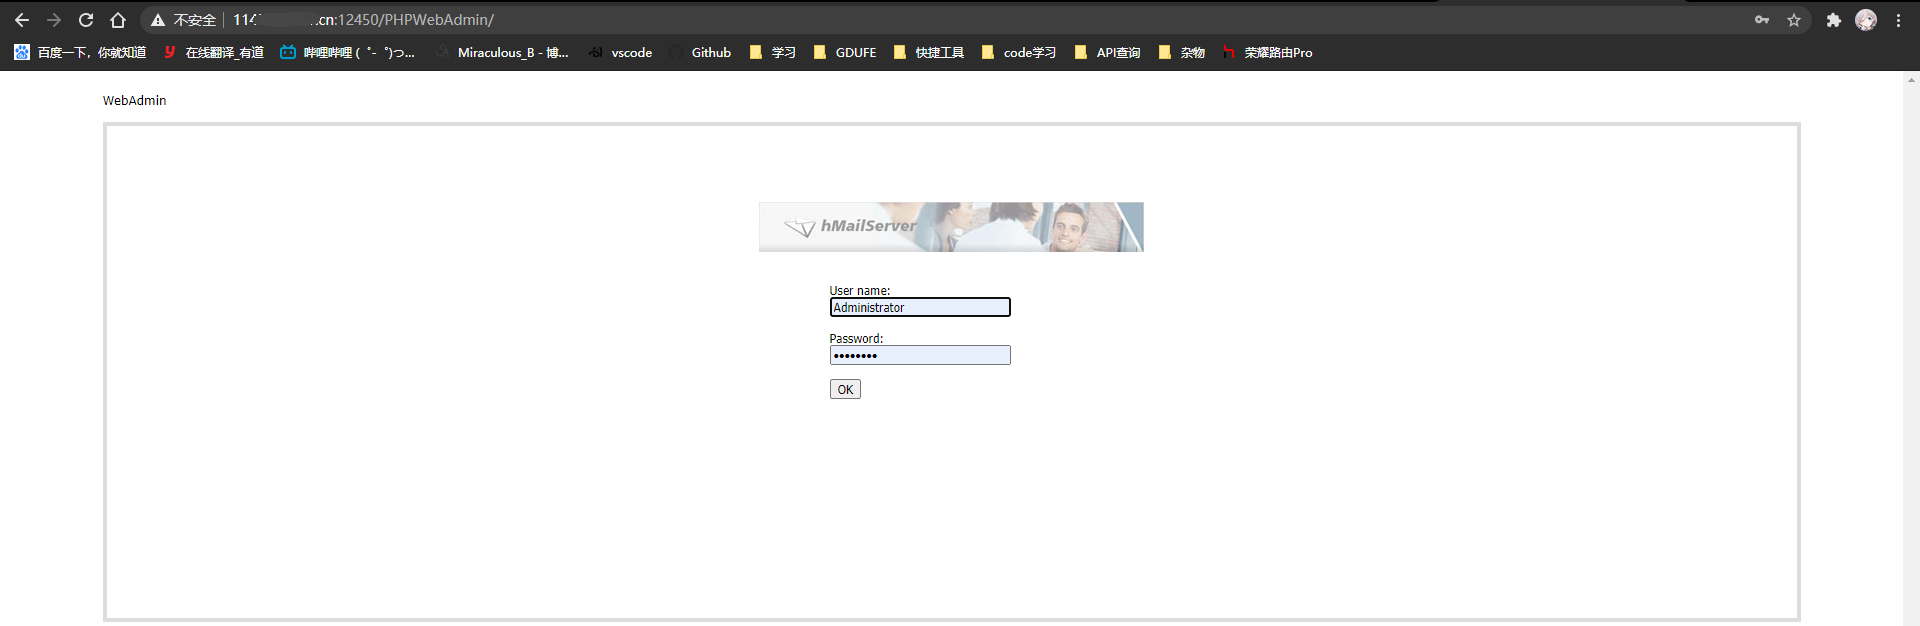Open the vscode bookmark

click(x=621, y=52)
